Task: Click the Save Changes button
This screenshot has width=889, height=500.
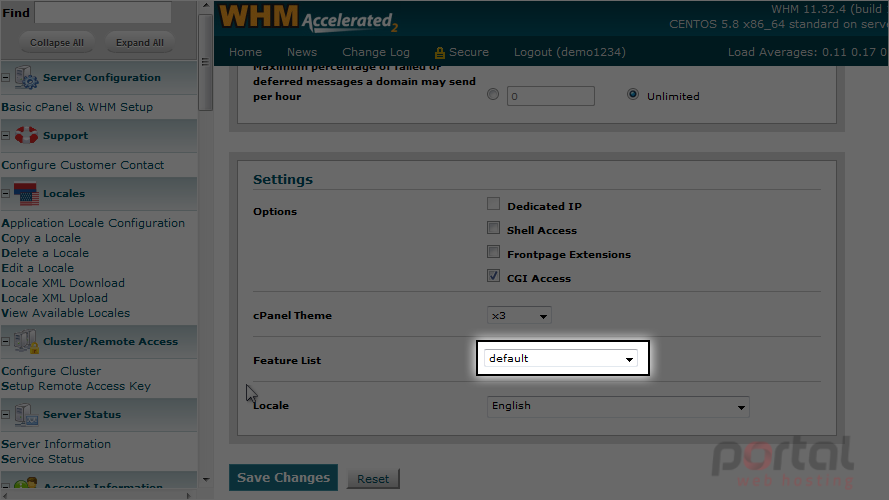Action: pos(283,477)
